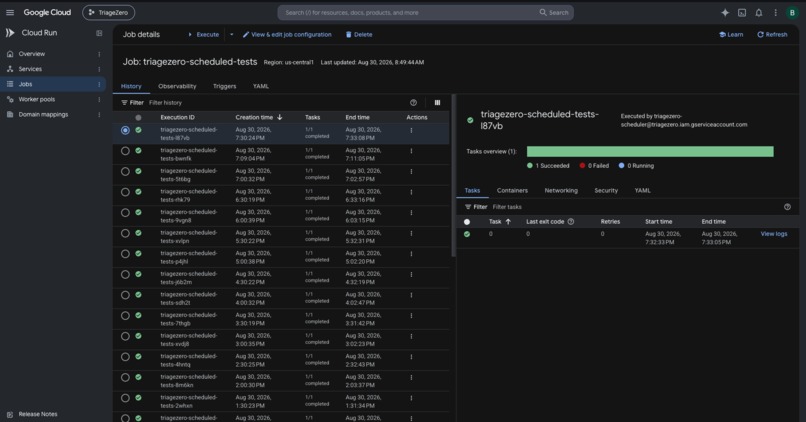This screenshot has height=422, width=806.
Task: Open the more menu beside Jobs
Action: [99, 84]
